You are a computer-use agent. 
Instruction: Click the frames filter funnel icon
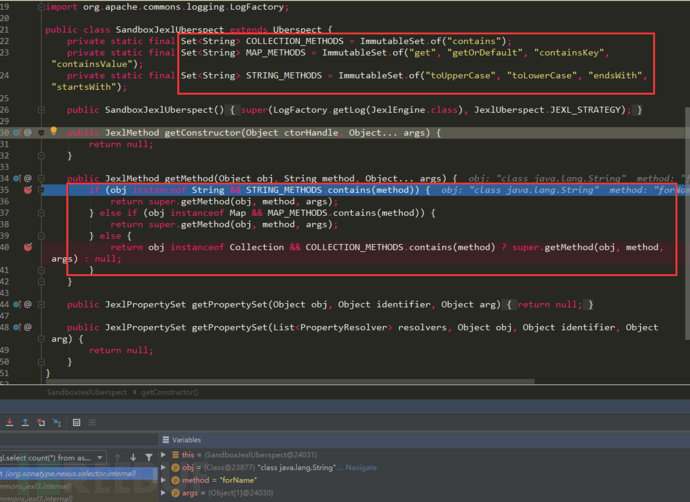(149, 458)
